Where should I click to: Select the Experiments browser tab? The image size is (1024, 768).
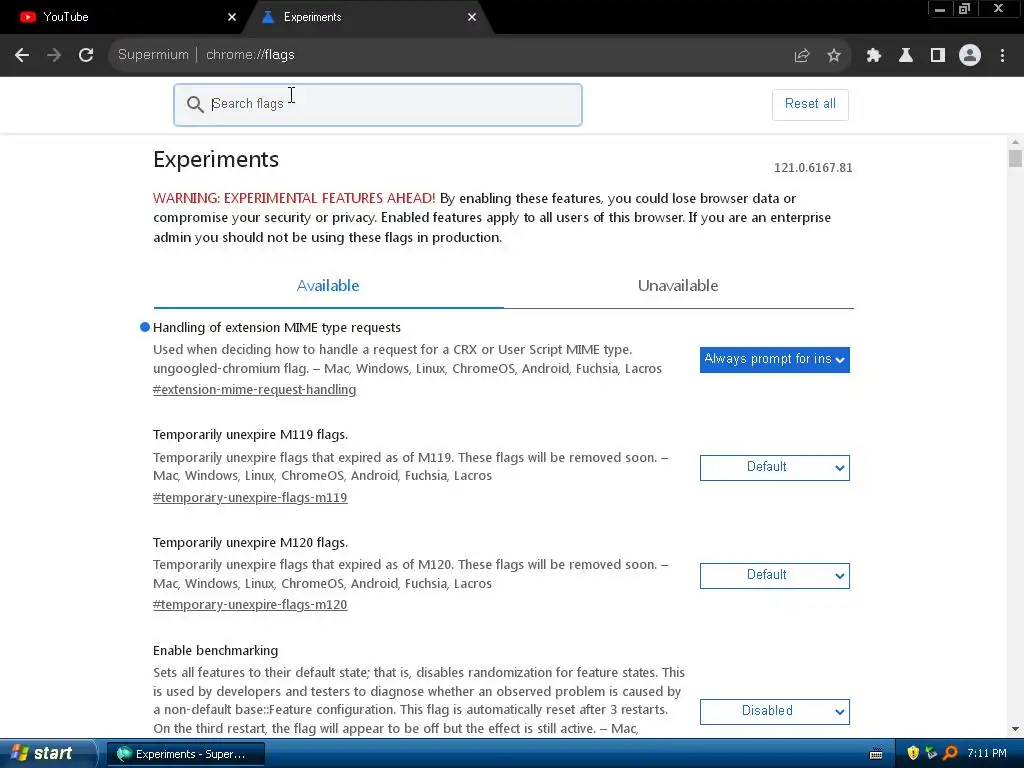click(x=369, y=17)
